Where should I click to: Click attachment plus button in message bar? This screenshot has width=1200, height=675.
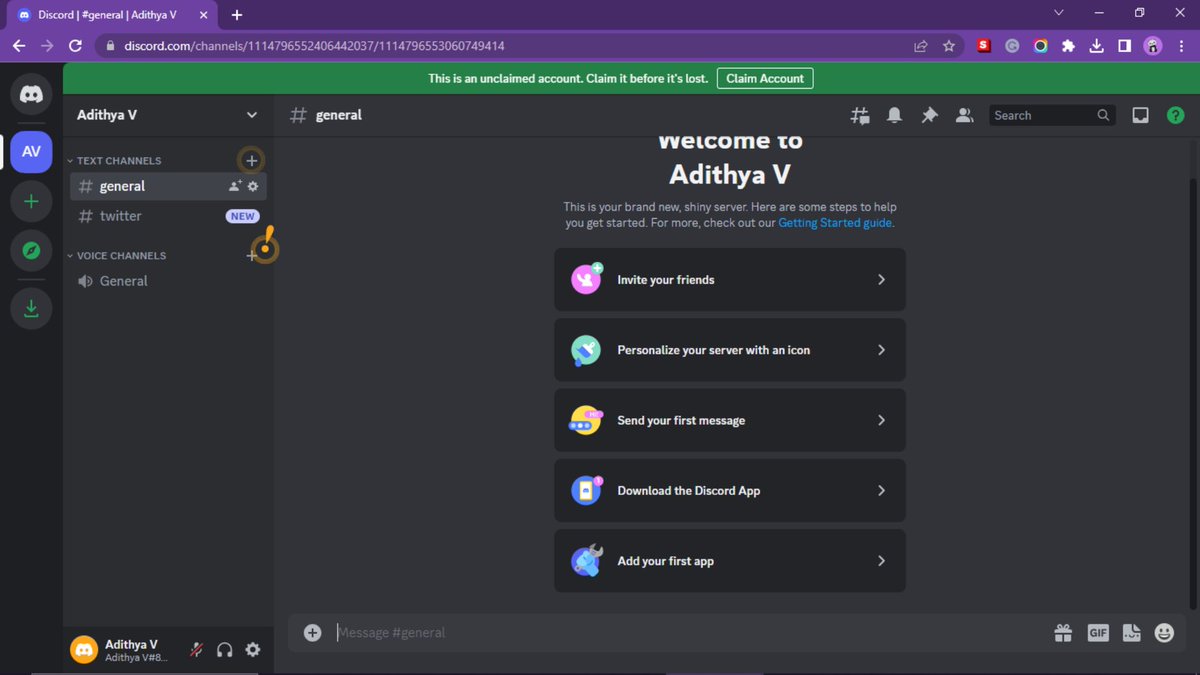pyautogui.click(x=313, y=632)
